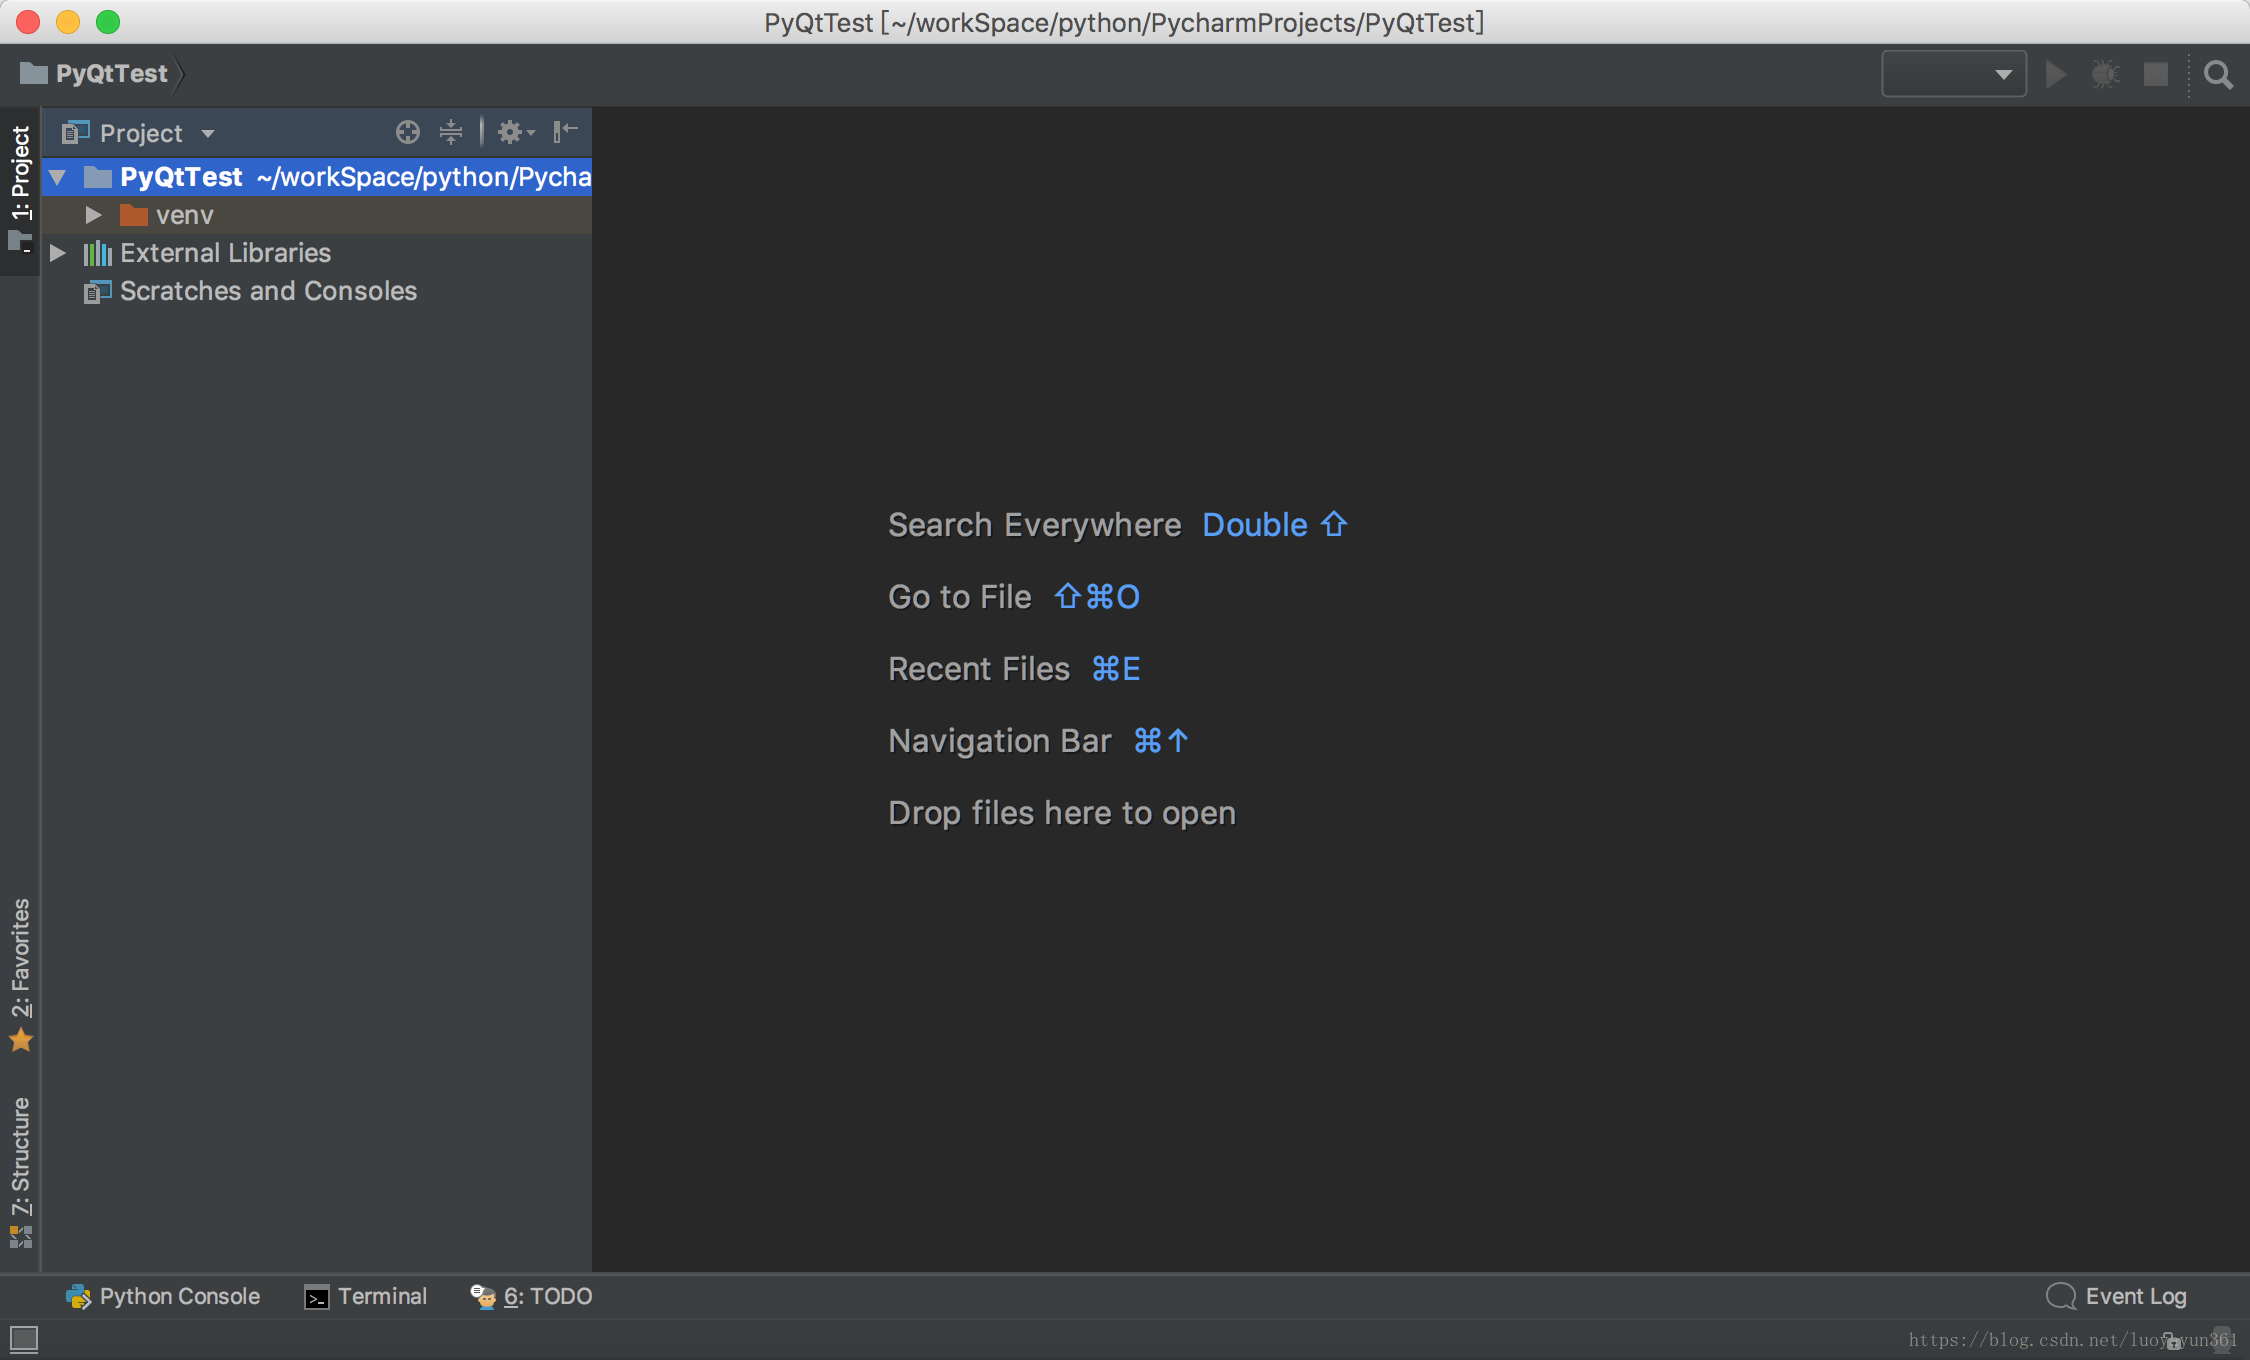Screen dimensions: 2250x1360
Task: Click the Terminal prompt icon
Action: [x=317, y=1298]
